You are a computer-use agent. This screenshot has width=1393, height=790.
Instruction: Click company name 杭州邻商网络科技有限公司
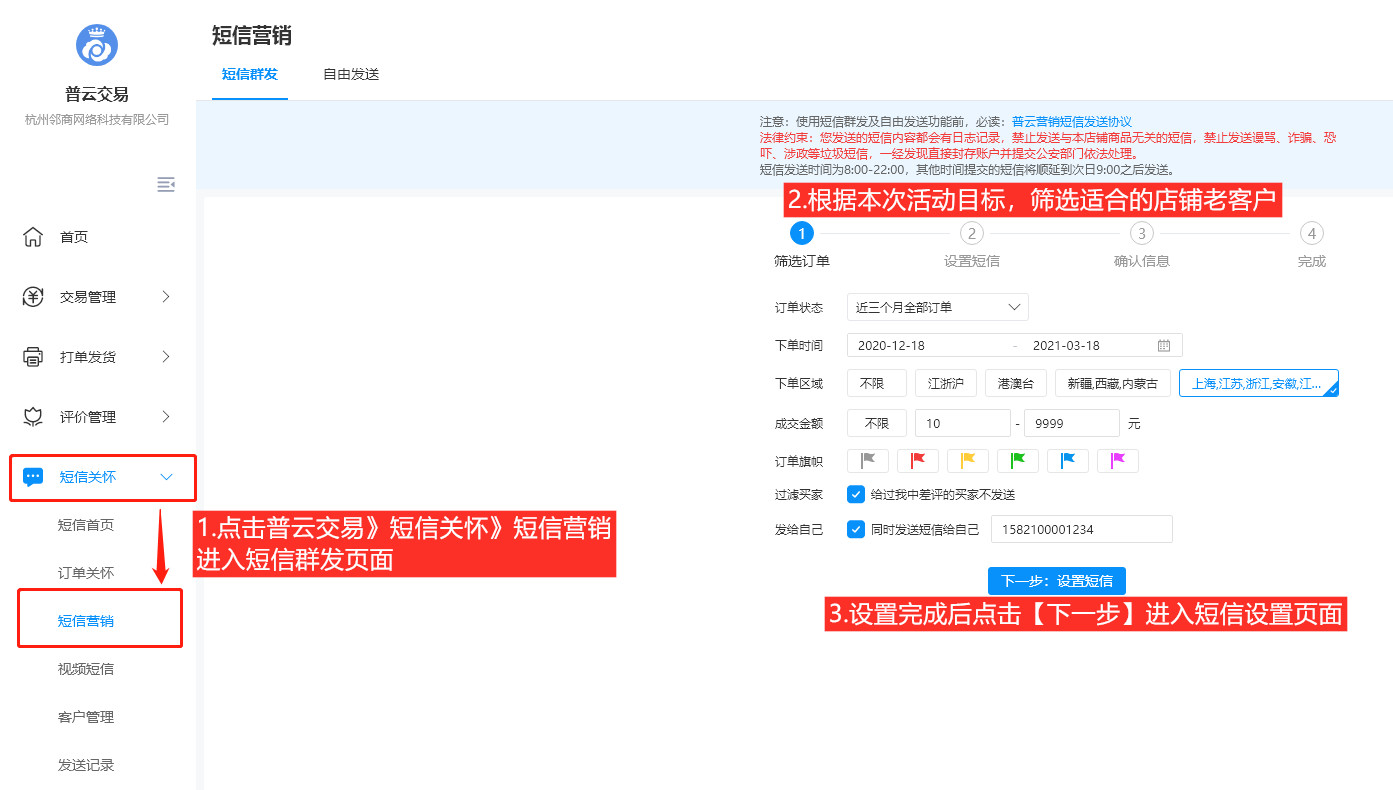click(x=97, y=120)
